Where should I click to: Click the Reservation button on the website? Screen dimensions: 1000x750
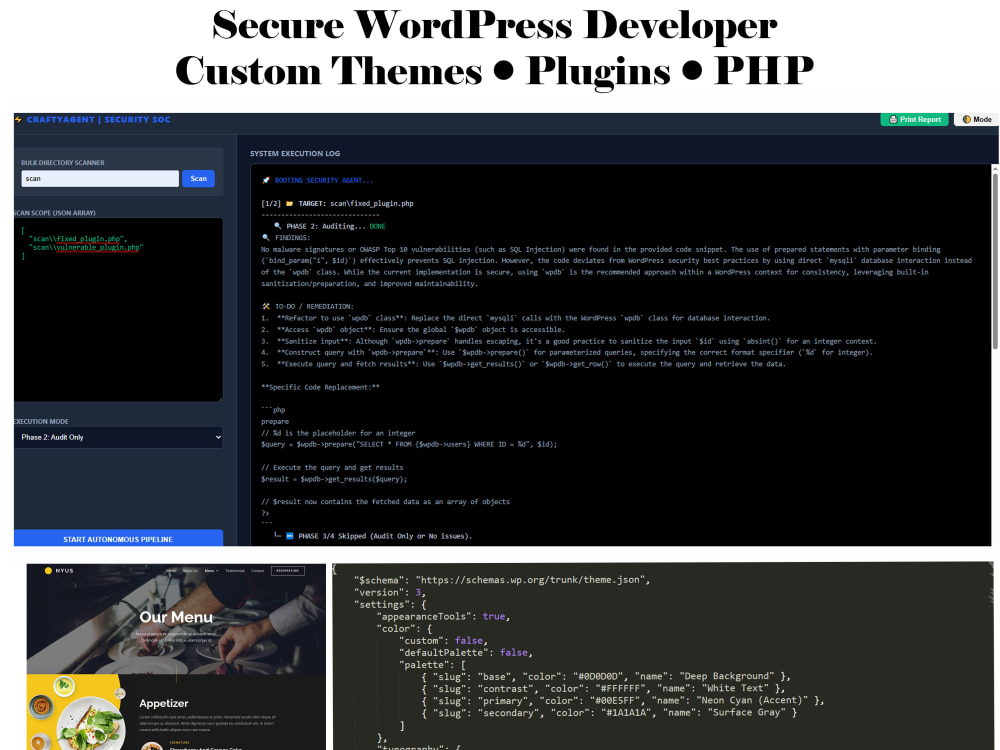pos(288,570)
